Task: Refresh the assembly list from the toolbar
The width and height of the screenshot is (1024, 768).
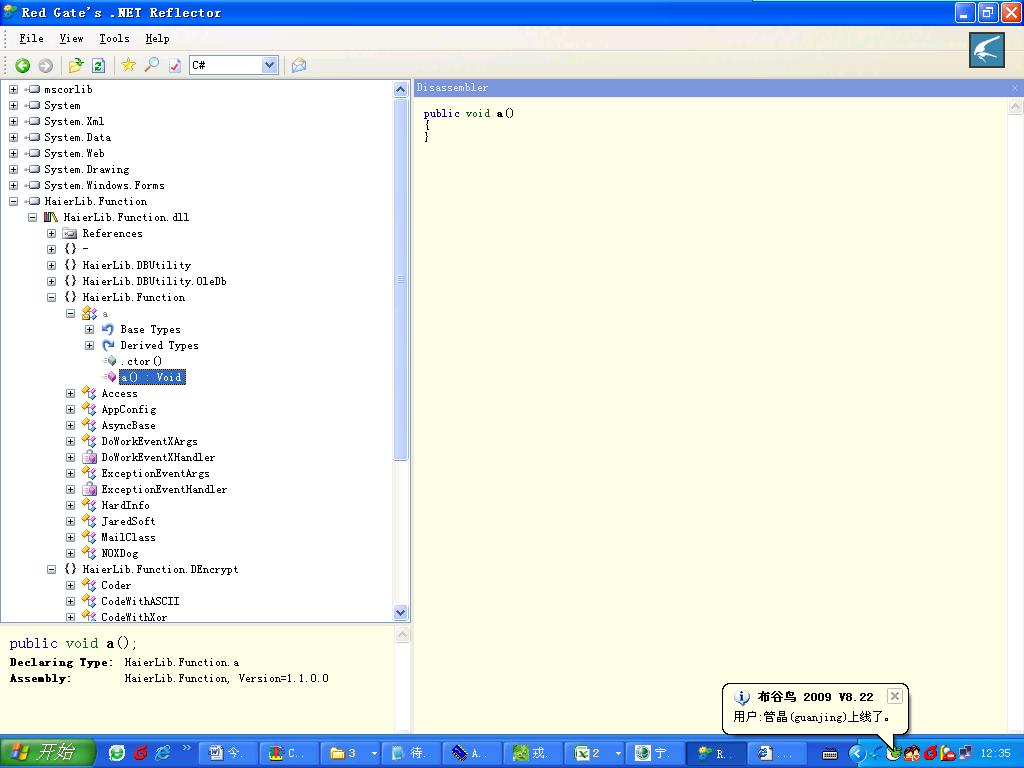Action: click(x=99, y=65)
